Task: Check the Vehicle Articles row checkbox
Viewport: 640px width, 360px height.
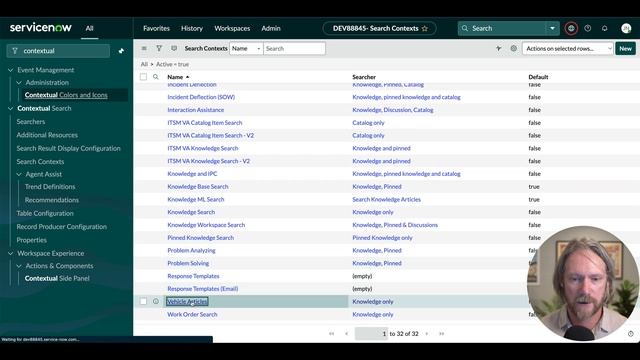Action: [x=143, y=301]
